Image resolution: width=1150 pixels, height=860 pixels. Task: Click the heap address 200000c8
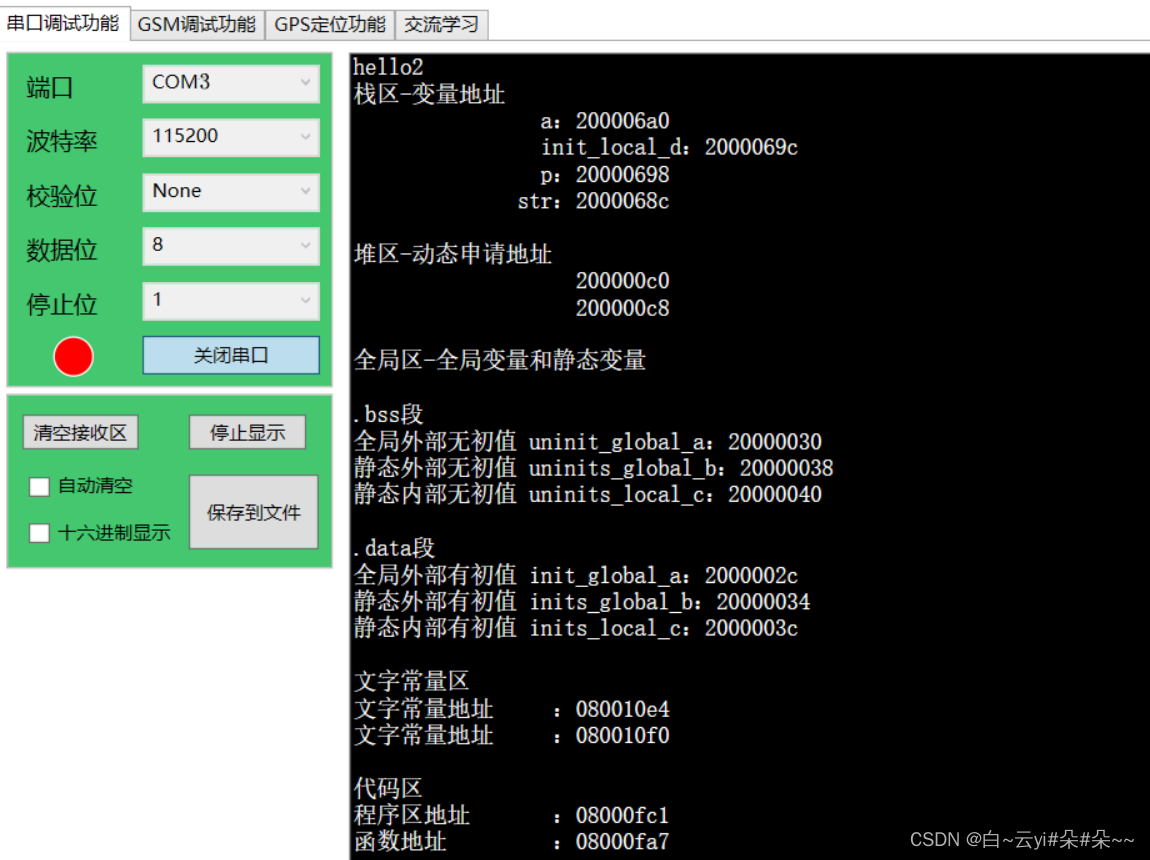[x=623, y=308]
